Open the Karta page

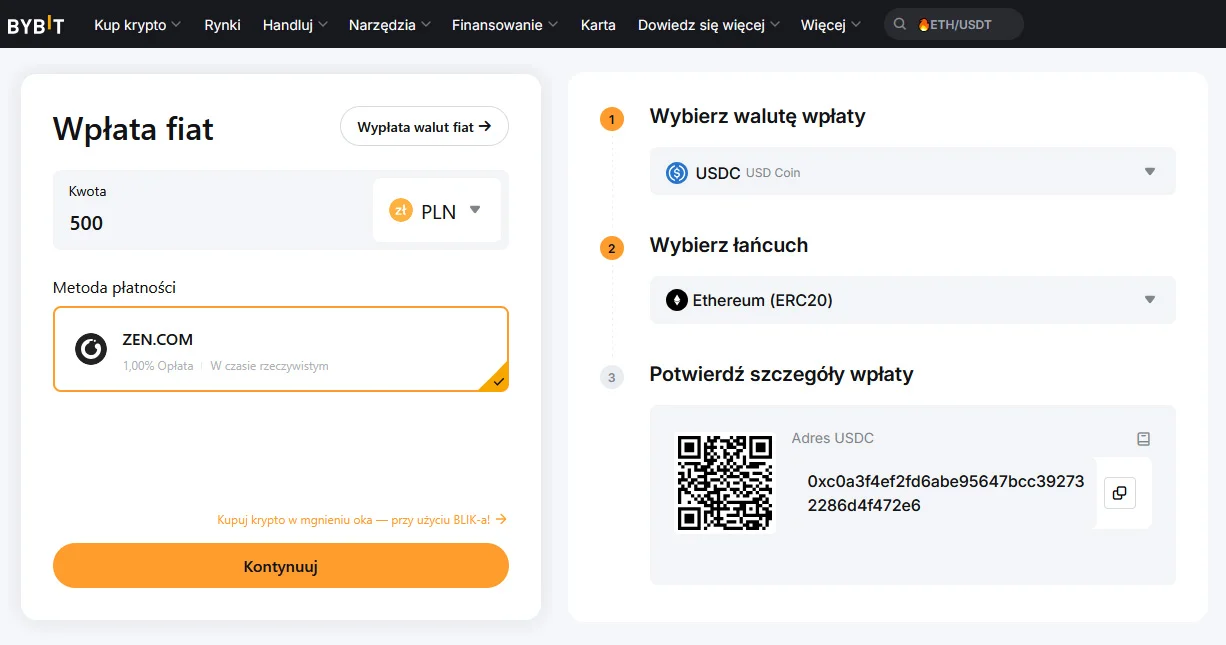598,25
